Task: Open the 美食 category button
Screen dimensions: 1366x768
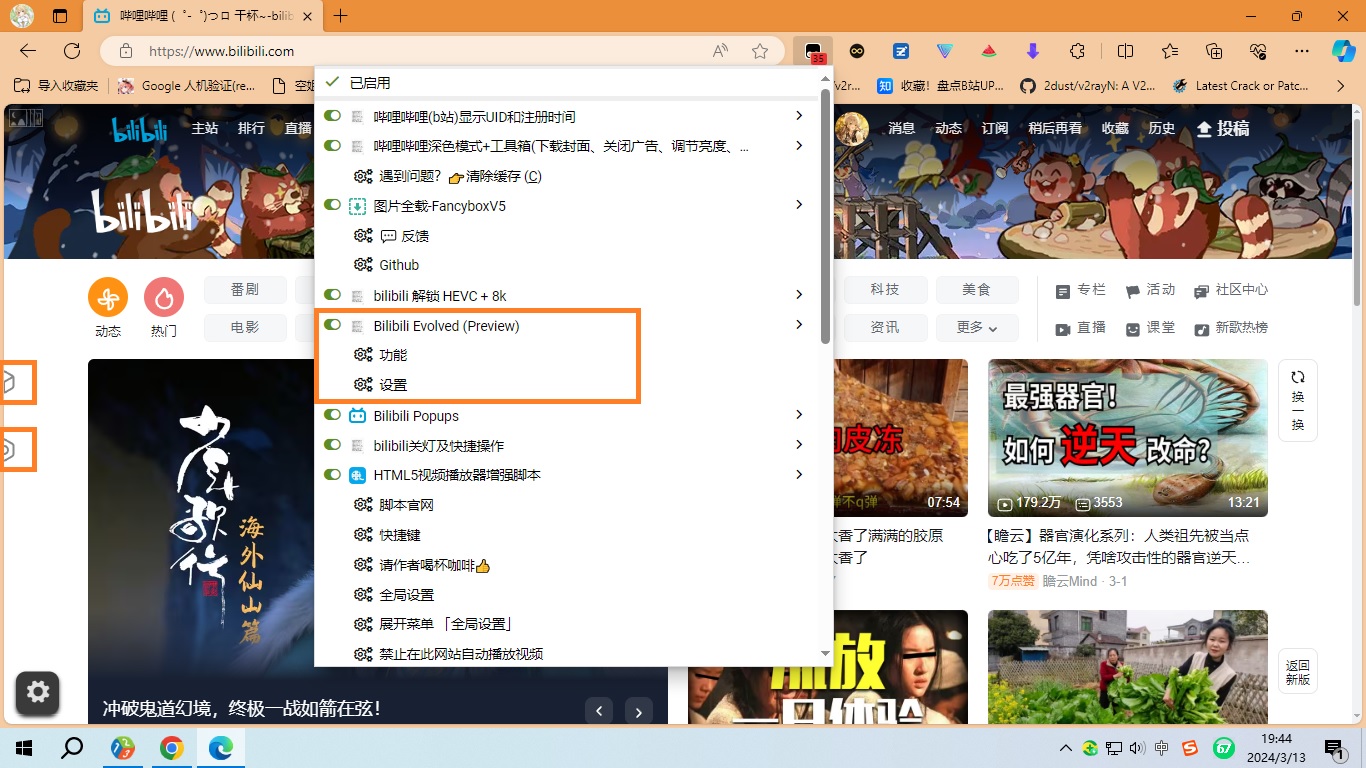Action: (977, 290)
